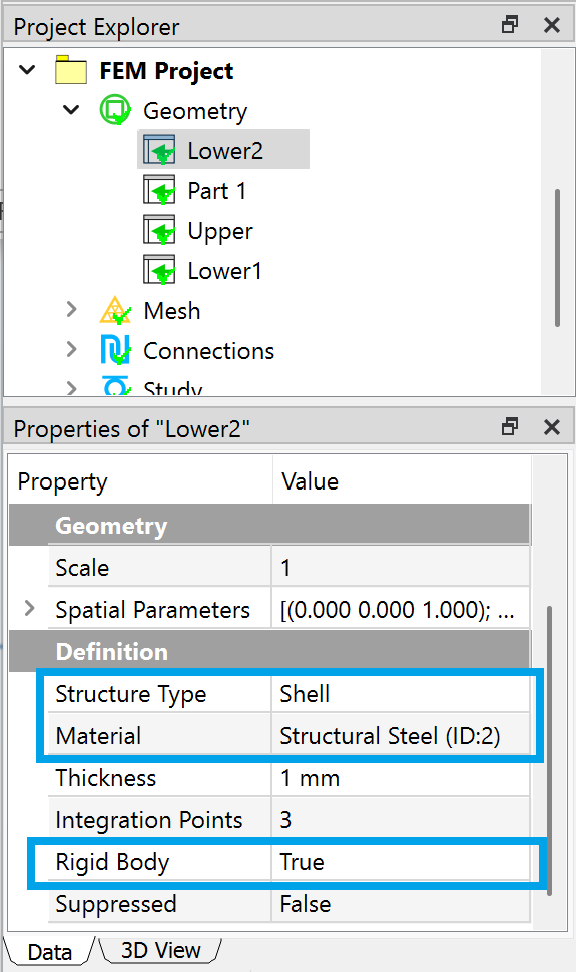The image size is (576, 972).
Task: Float the Project Explorer panel
Action: [510, 25]
